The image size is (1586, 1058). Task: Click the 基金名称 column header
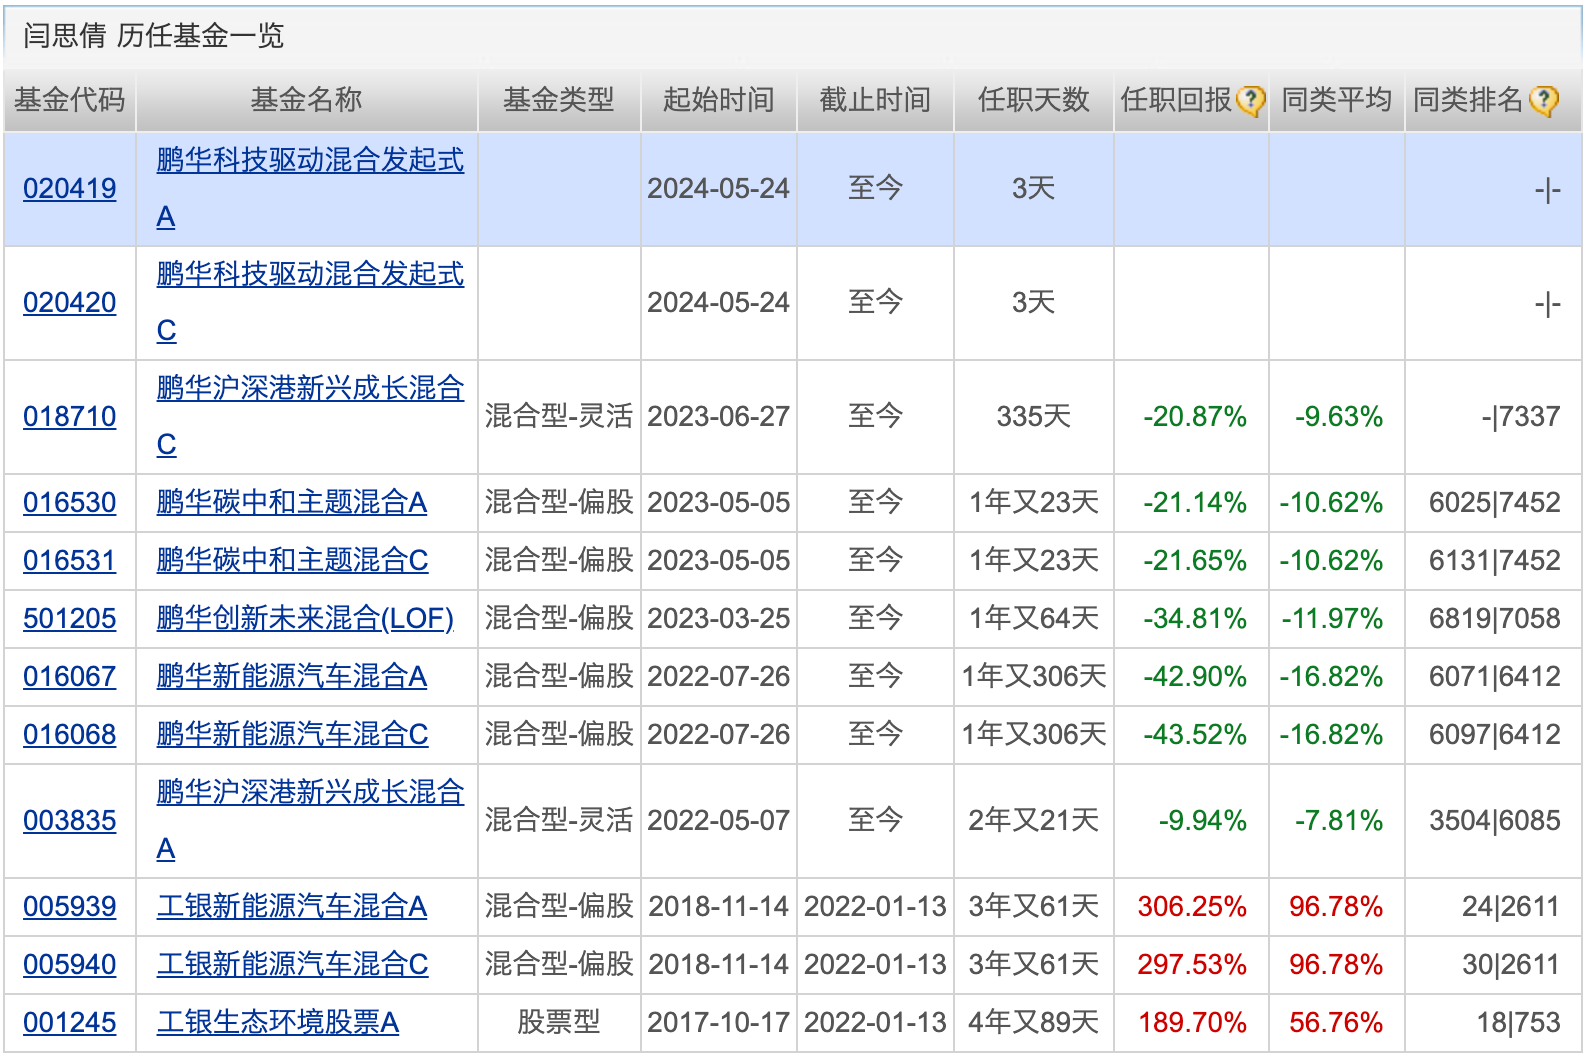pos(307,100)
